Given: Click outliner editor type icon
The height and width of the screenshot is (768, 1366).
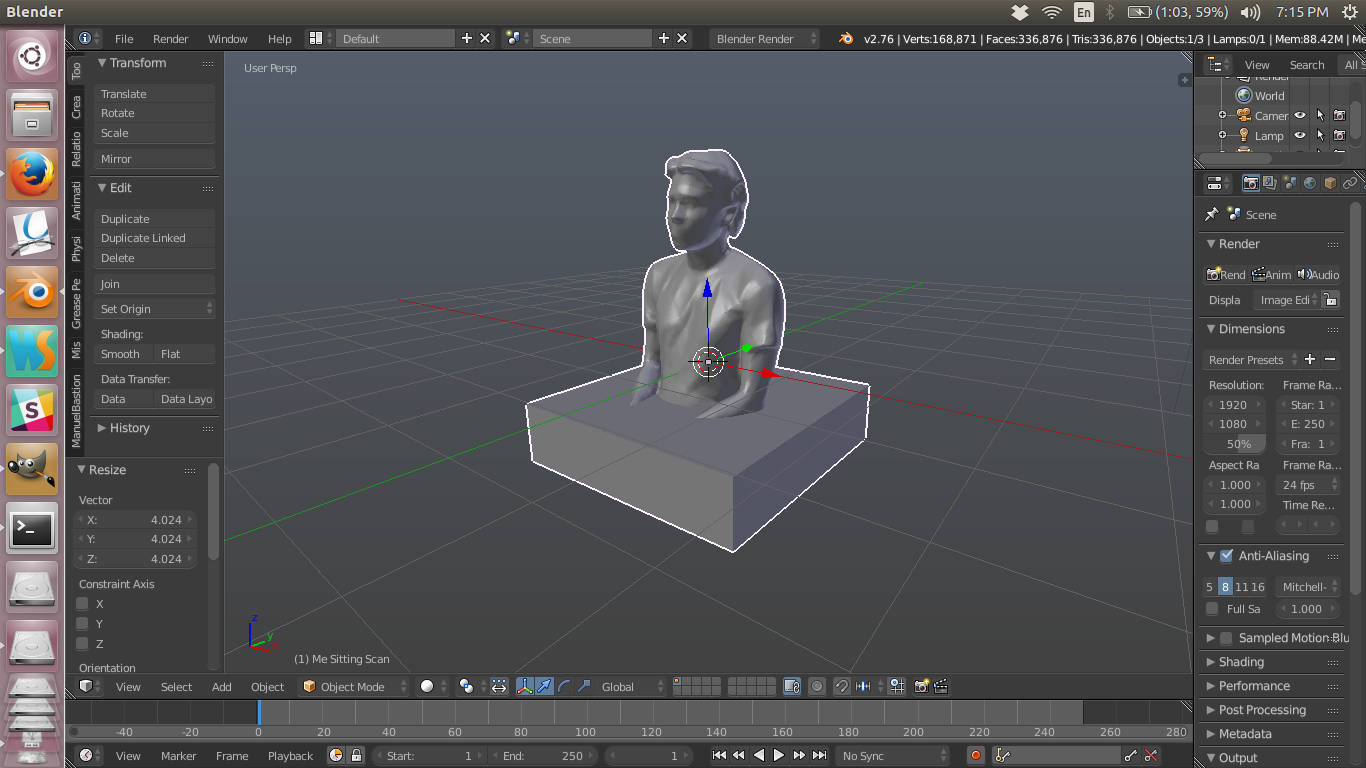Looking at the screenshot, I should click(x=1217, y=64).
